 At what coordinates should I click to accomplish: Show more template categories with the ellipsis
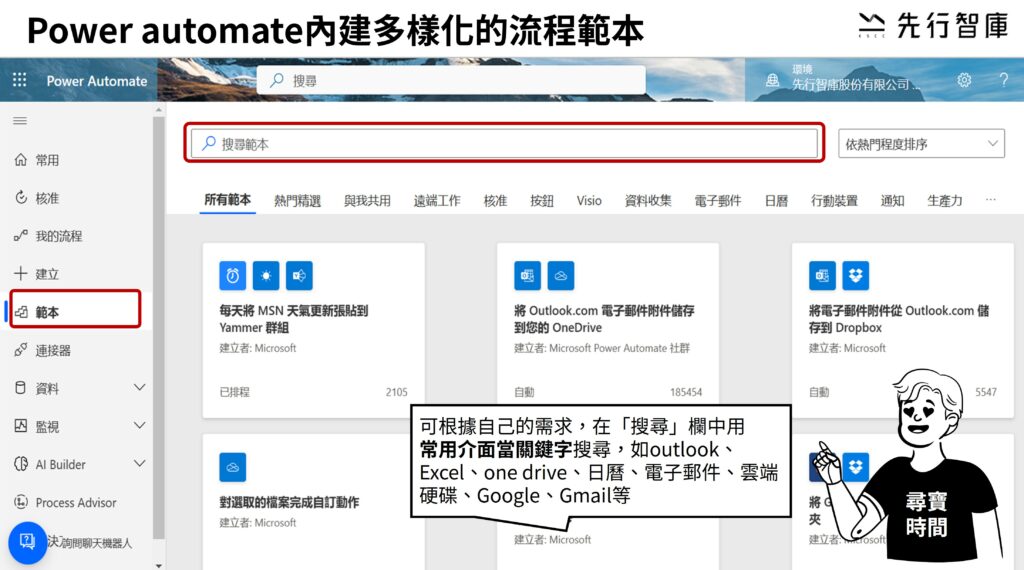click(991, 200)
